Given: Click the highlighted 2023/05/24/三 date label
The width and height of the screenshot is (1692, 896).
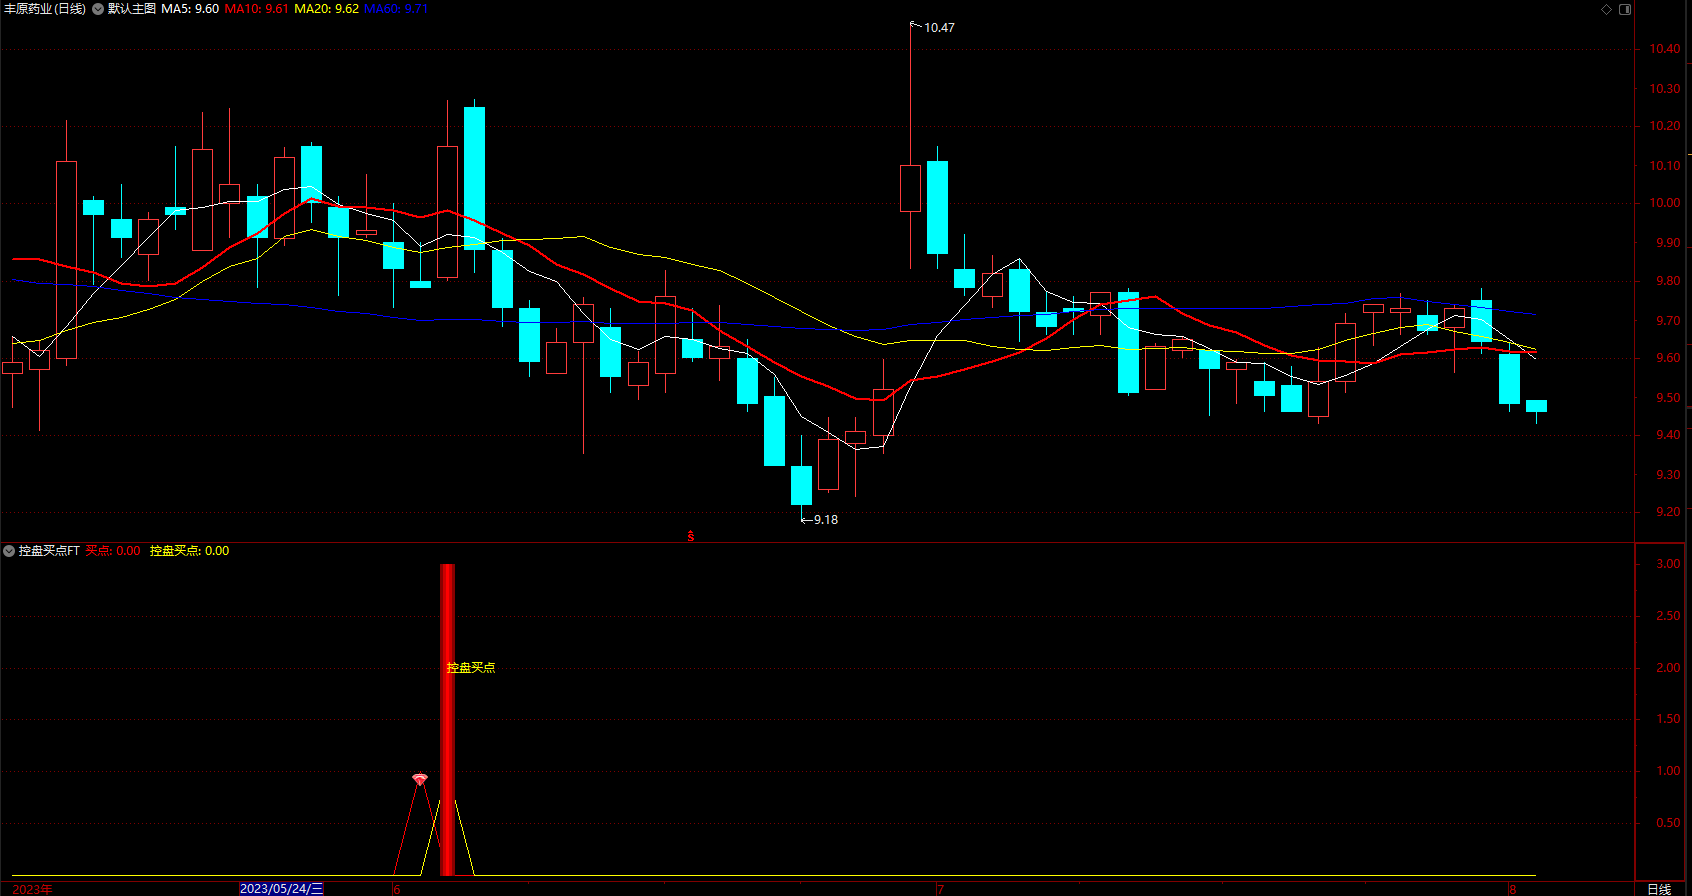Looking at the screenshot, I should [x=282, y=888].
